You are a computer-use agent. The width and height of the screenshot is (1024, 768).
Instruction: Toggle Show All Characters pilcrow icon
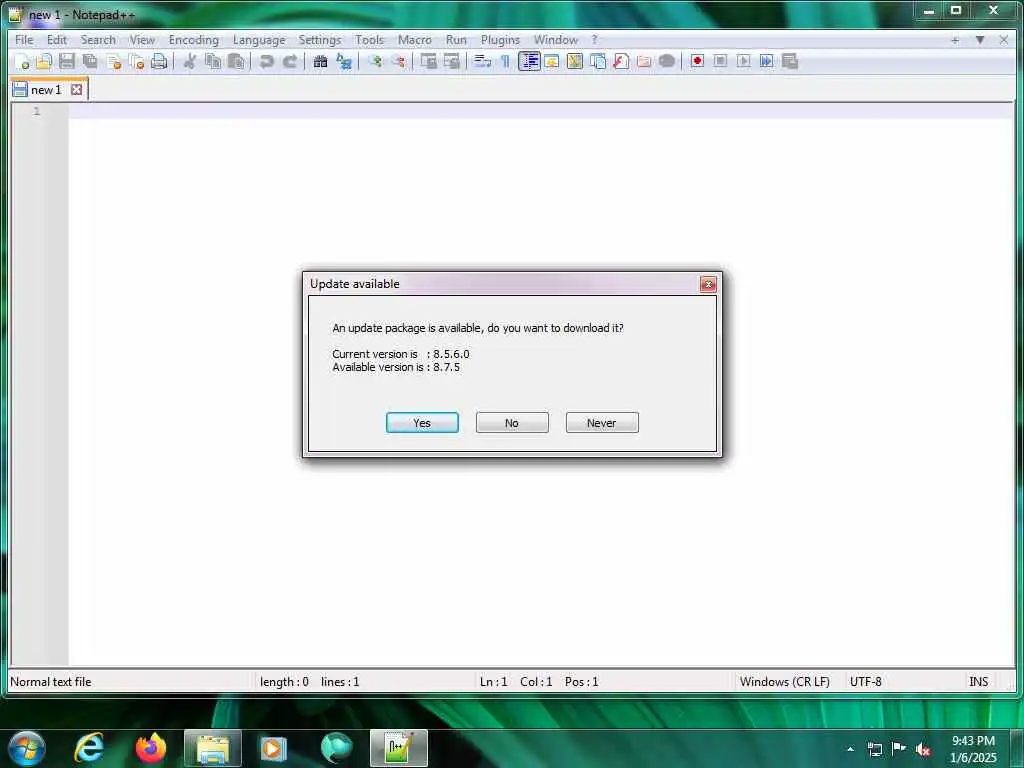click(x=505, y=61)
